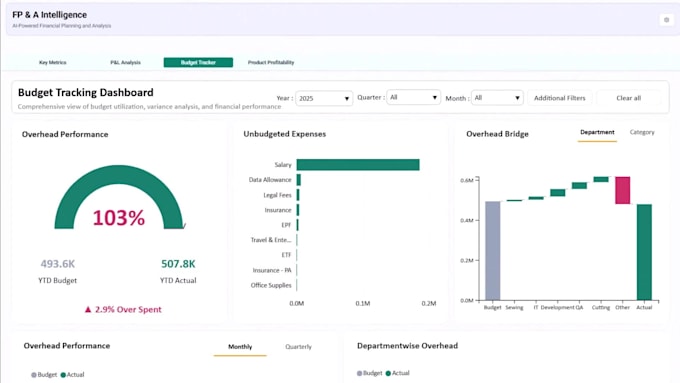Switch Overhead Bridge to Category view

[642, 132]
